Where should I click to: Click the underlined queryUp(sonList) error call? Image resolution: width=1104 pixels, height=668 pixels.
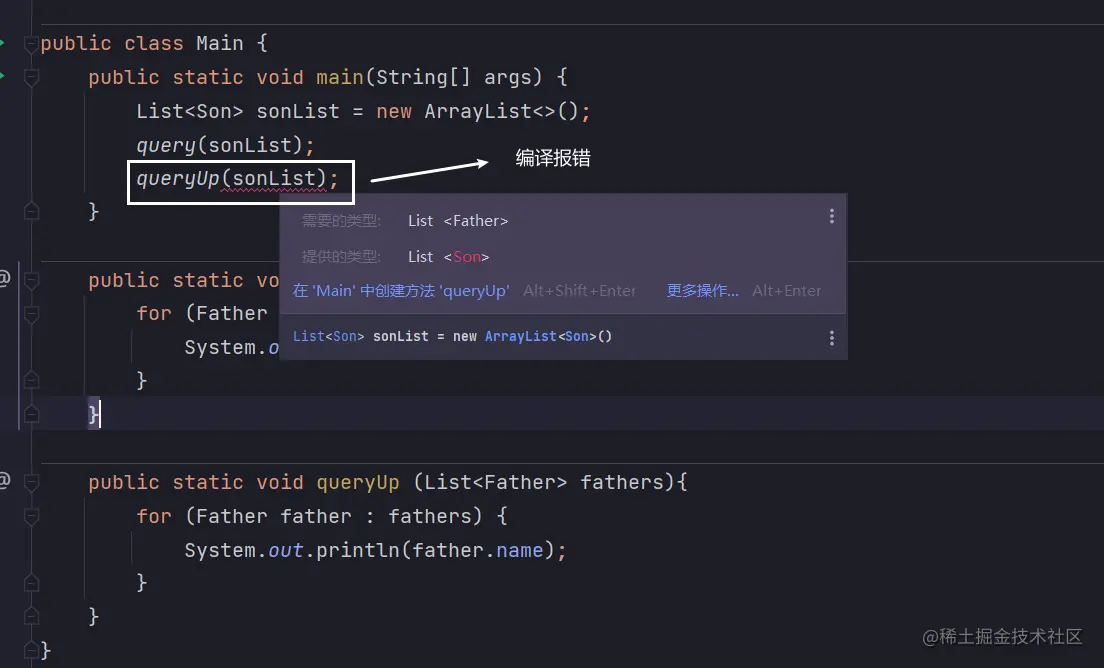232,179
